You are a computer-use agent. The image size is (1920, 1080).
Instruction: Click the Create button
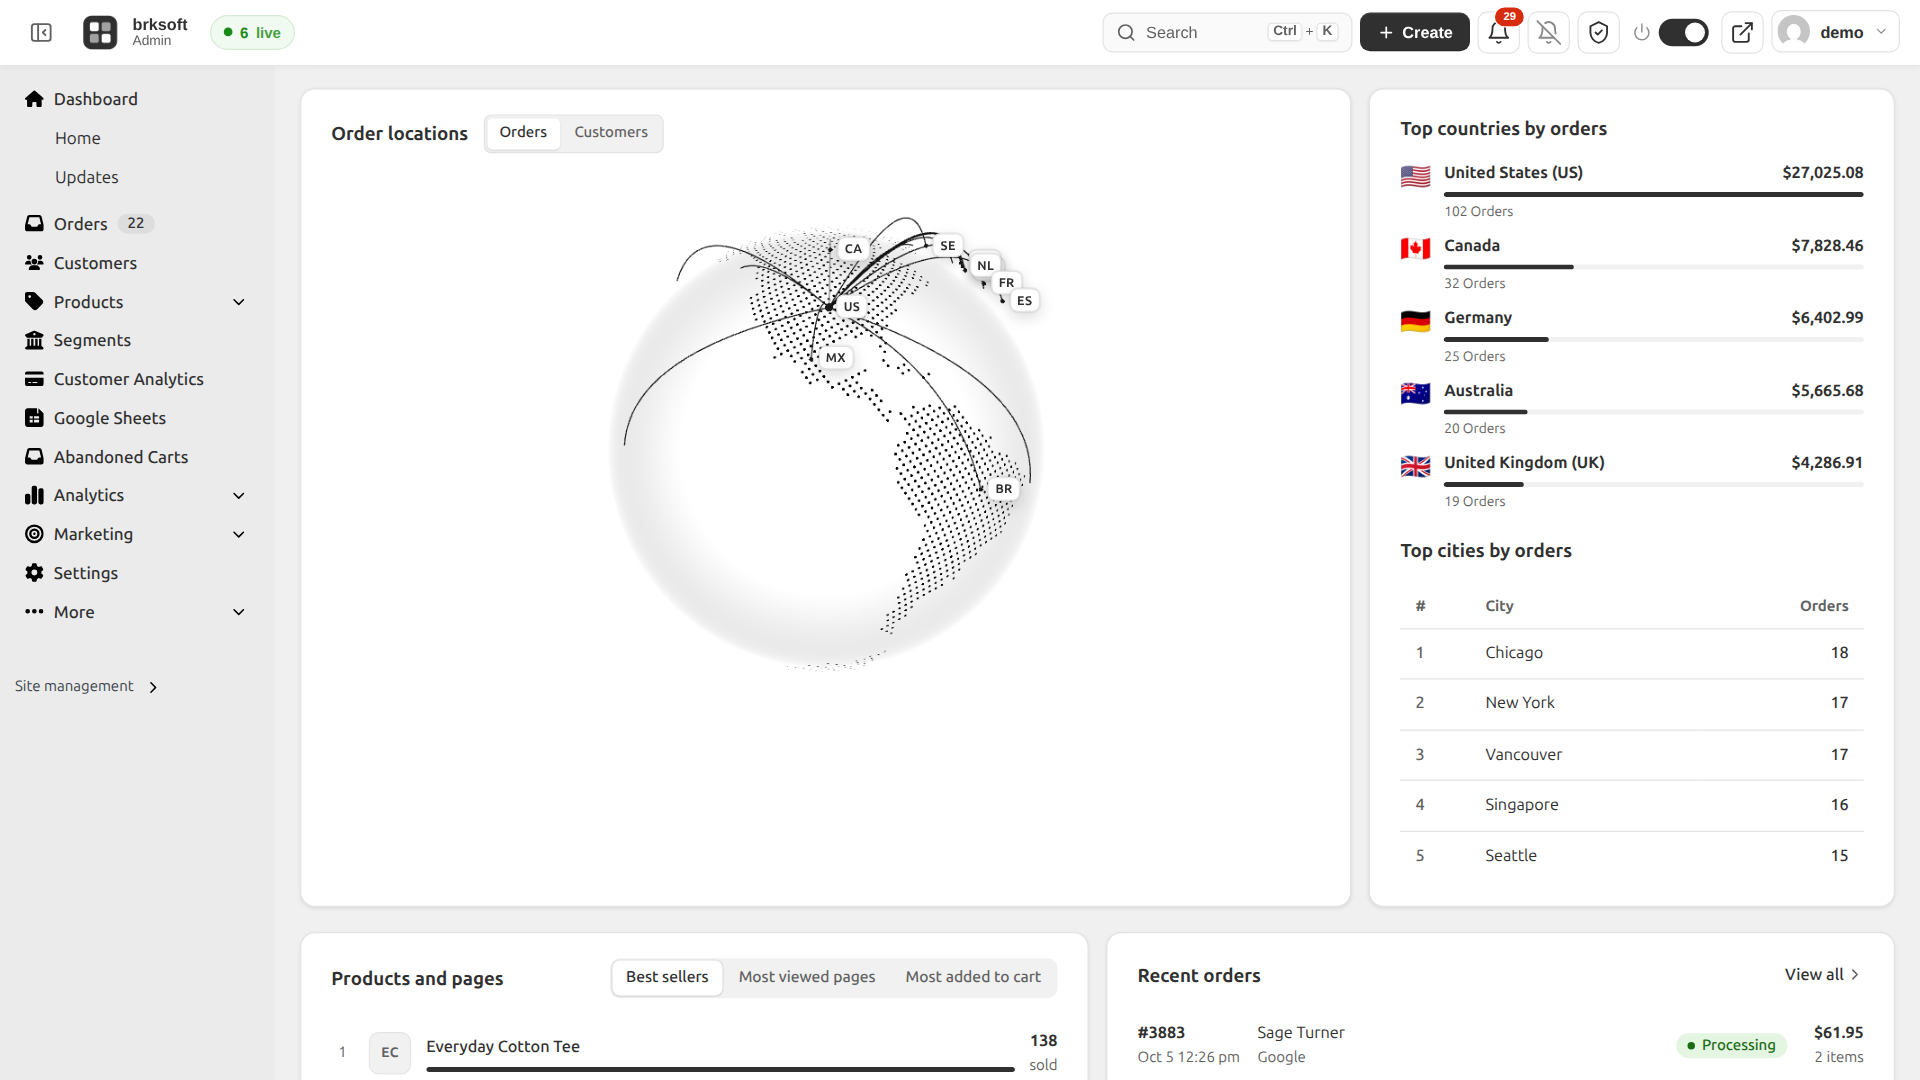[x=1414, y=33]
